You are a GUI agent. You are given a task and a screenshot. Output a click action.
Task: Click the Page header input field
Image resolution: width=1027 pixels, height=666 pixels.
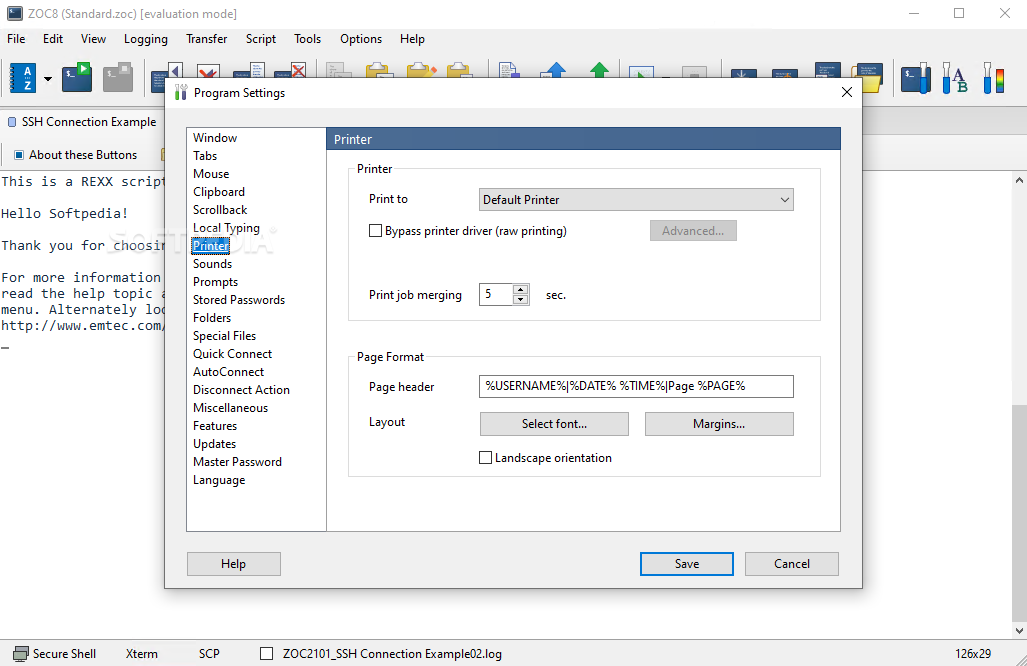pos(636,386)
